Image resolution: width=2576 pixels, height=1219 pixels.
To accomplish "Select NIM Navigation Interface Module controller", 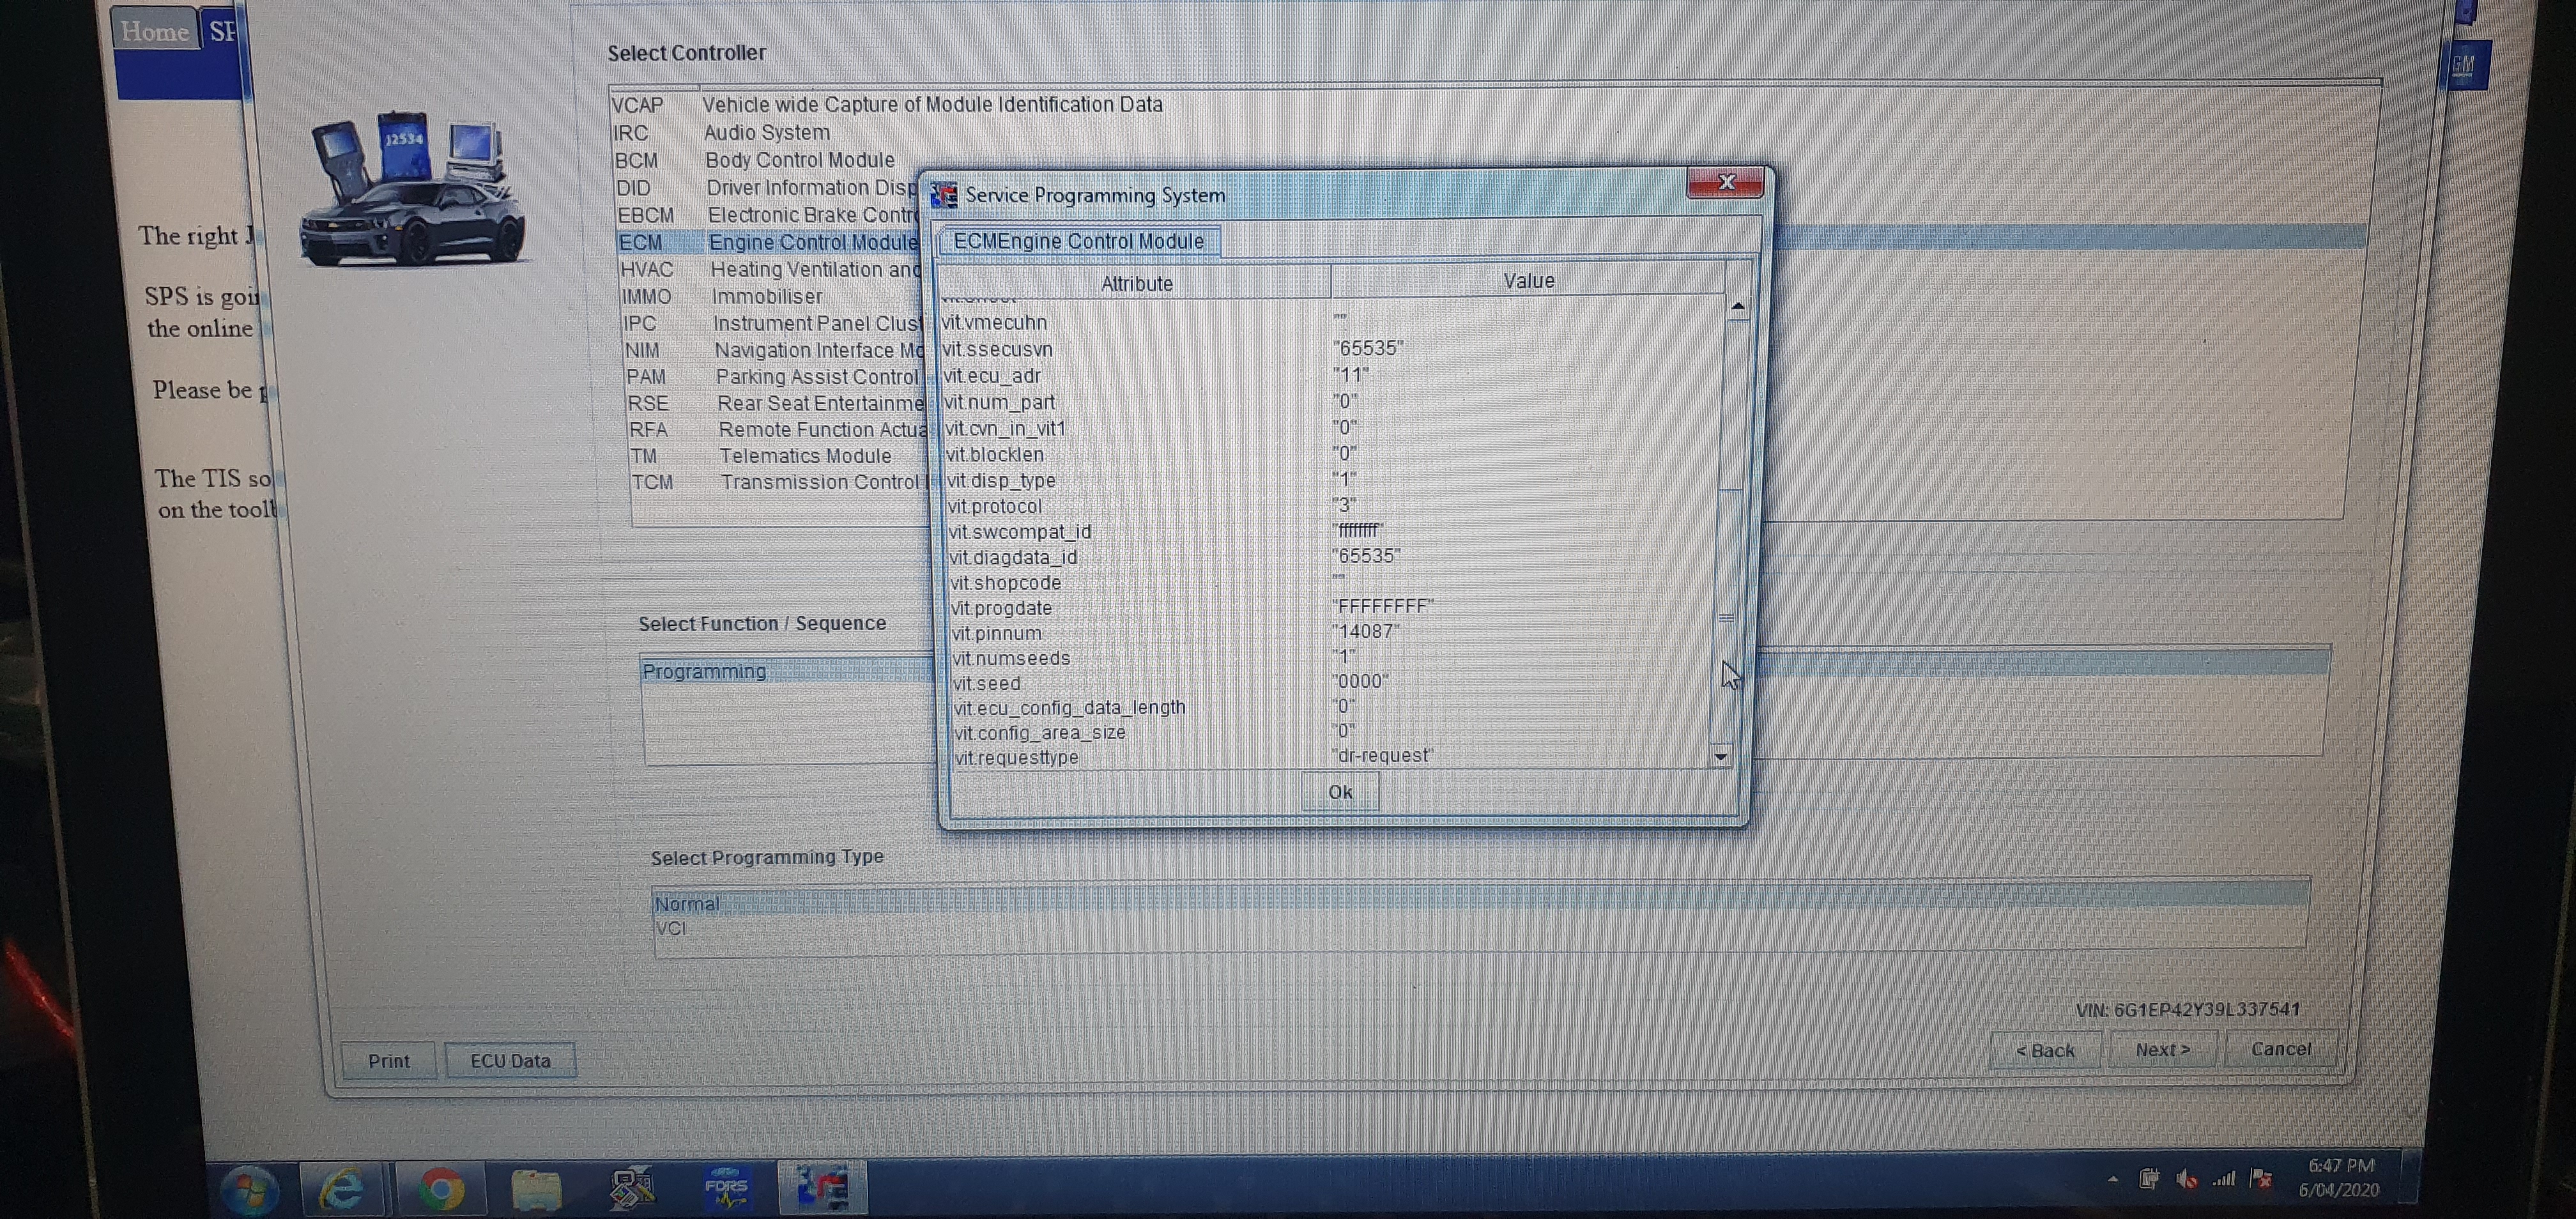I will tap(774, 350).
